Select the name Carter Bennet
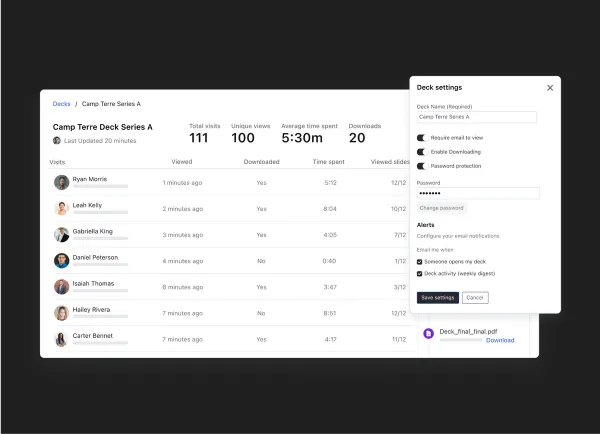This screenshot has height=434, width=600. click(x=93, y=335)
